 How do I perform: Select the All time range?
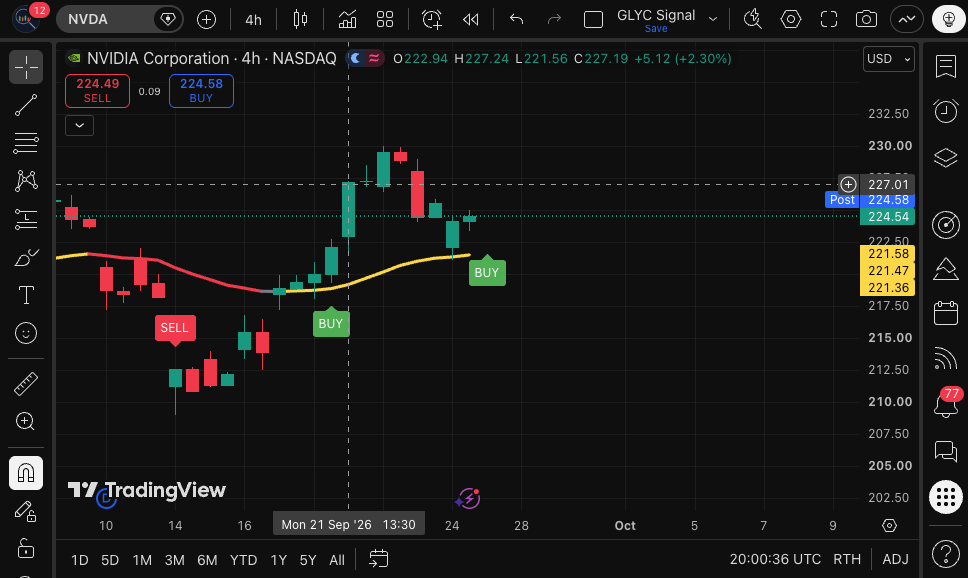pos(337,560)
